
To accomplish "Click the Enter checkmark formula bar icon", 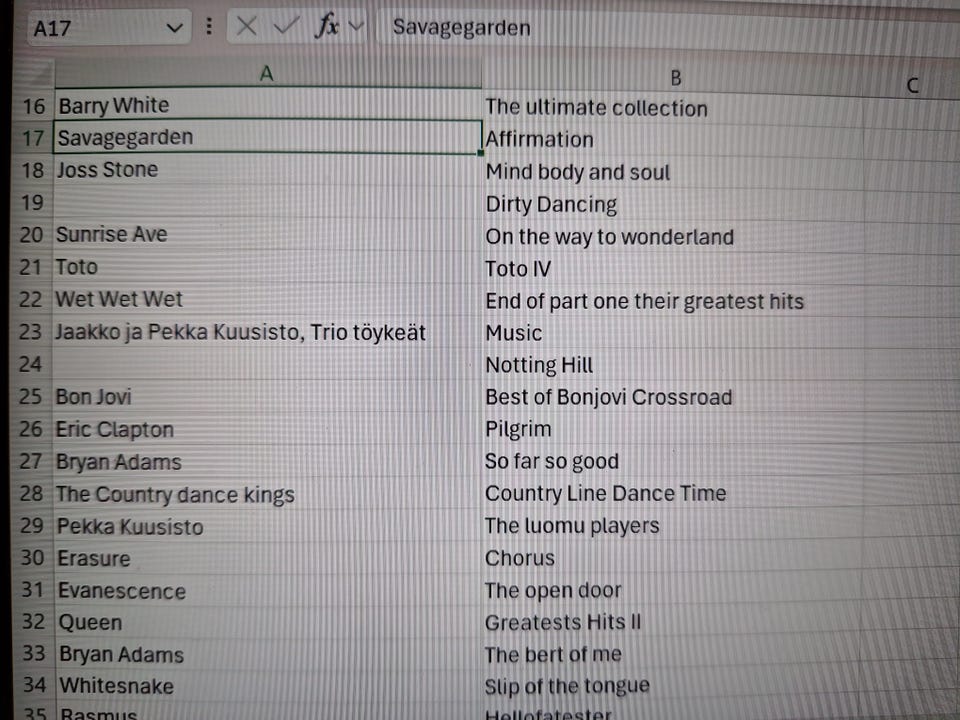I will click(x=285, y=26).
